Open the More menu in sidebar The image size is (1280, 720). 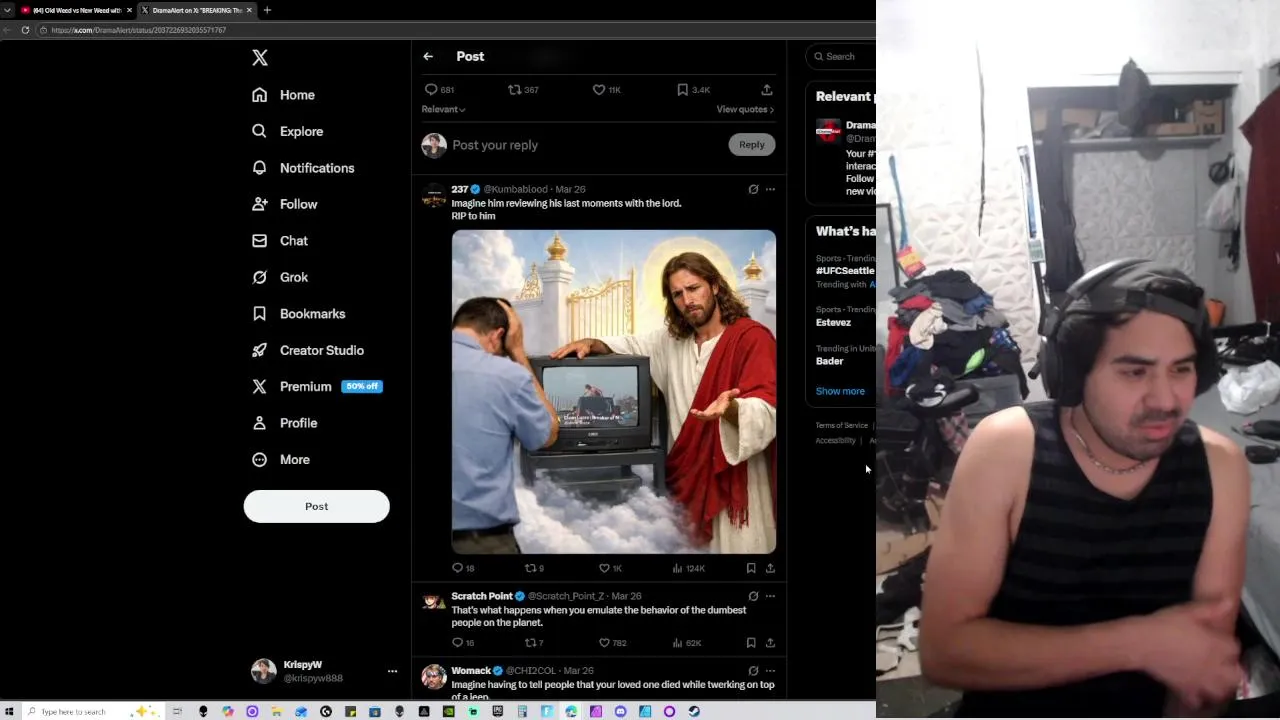[281, 459]
